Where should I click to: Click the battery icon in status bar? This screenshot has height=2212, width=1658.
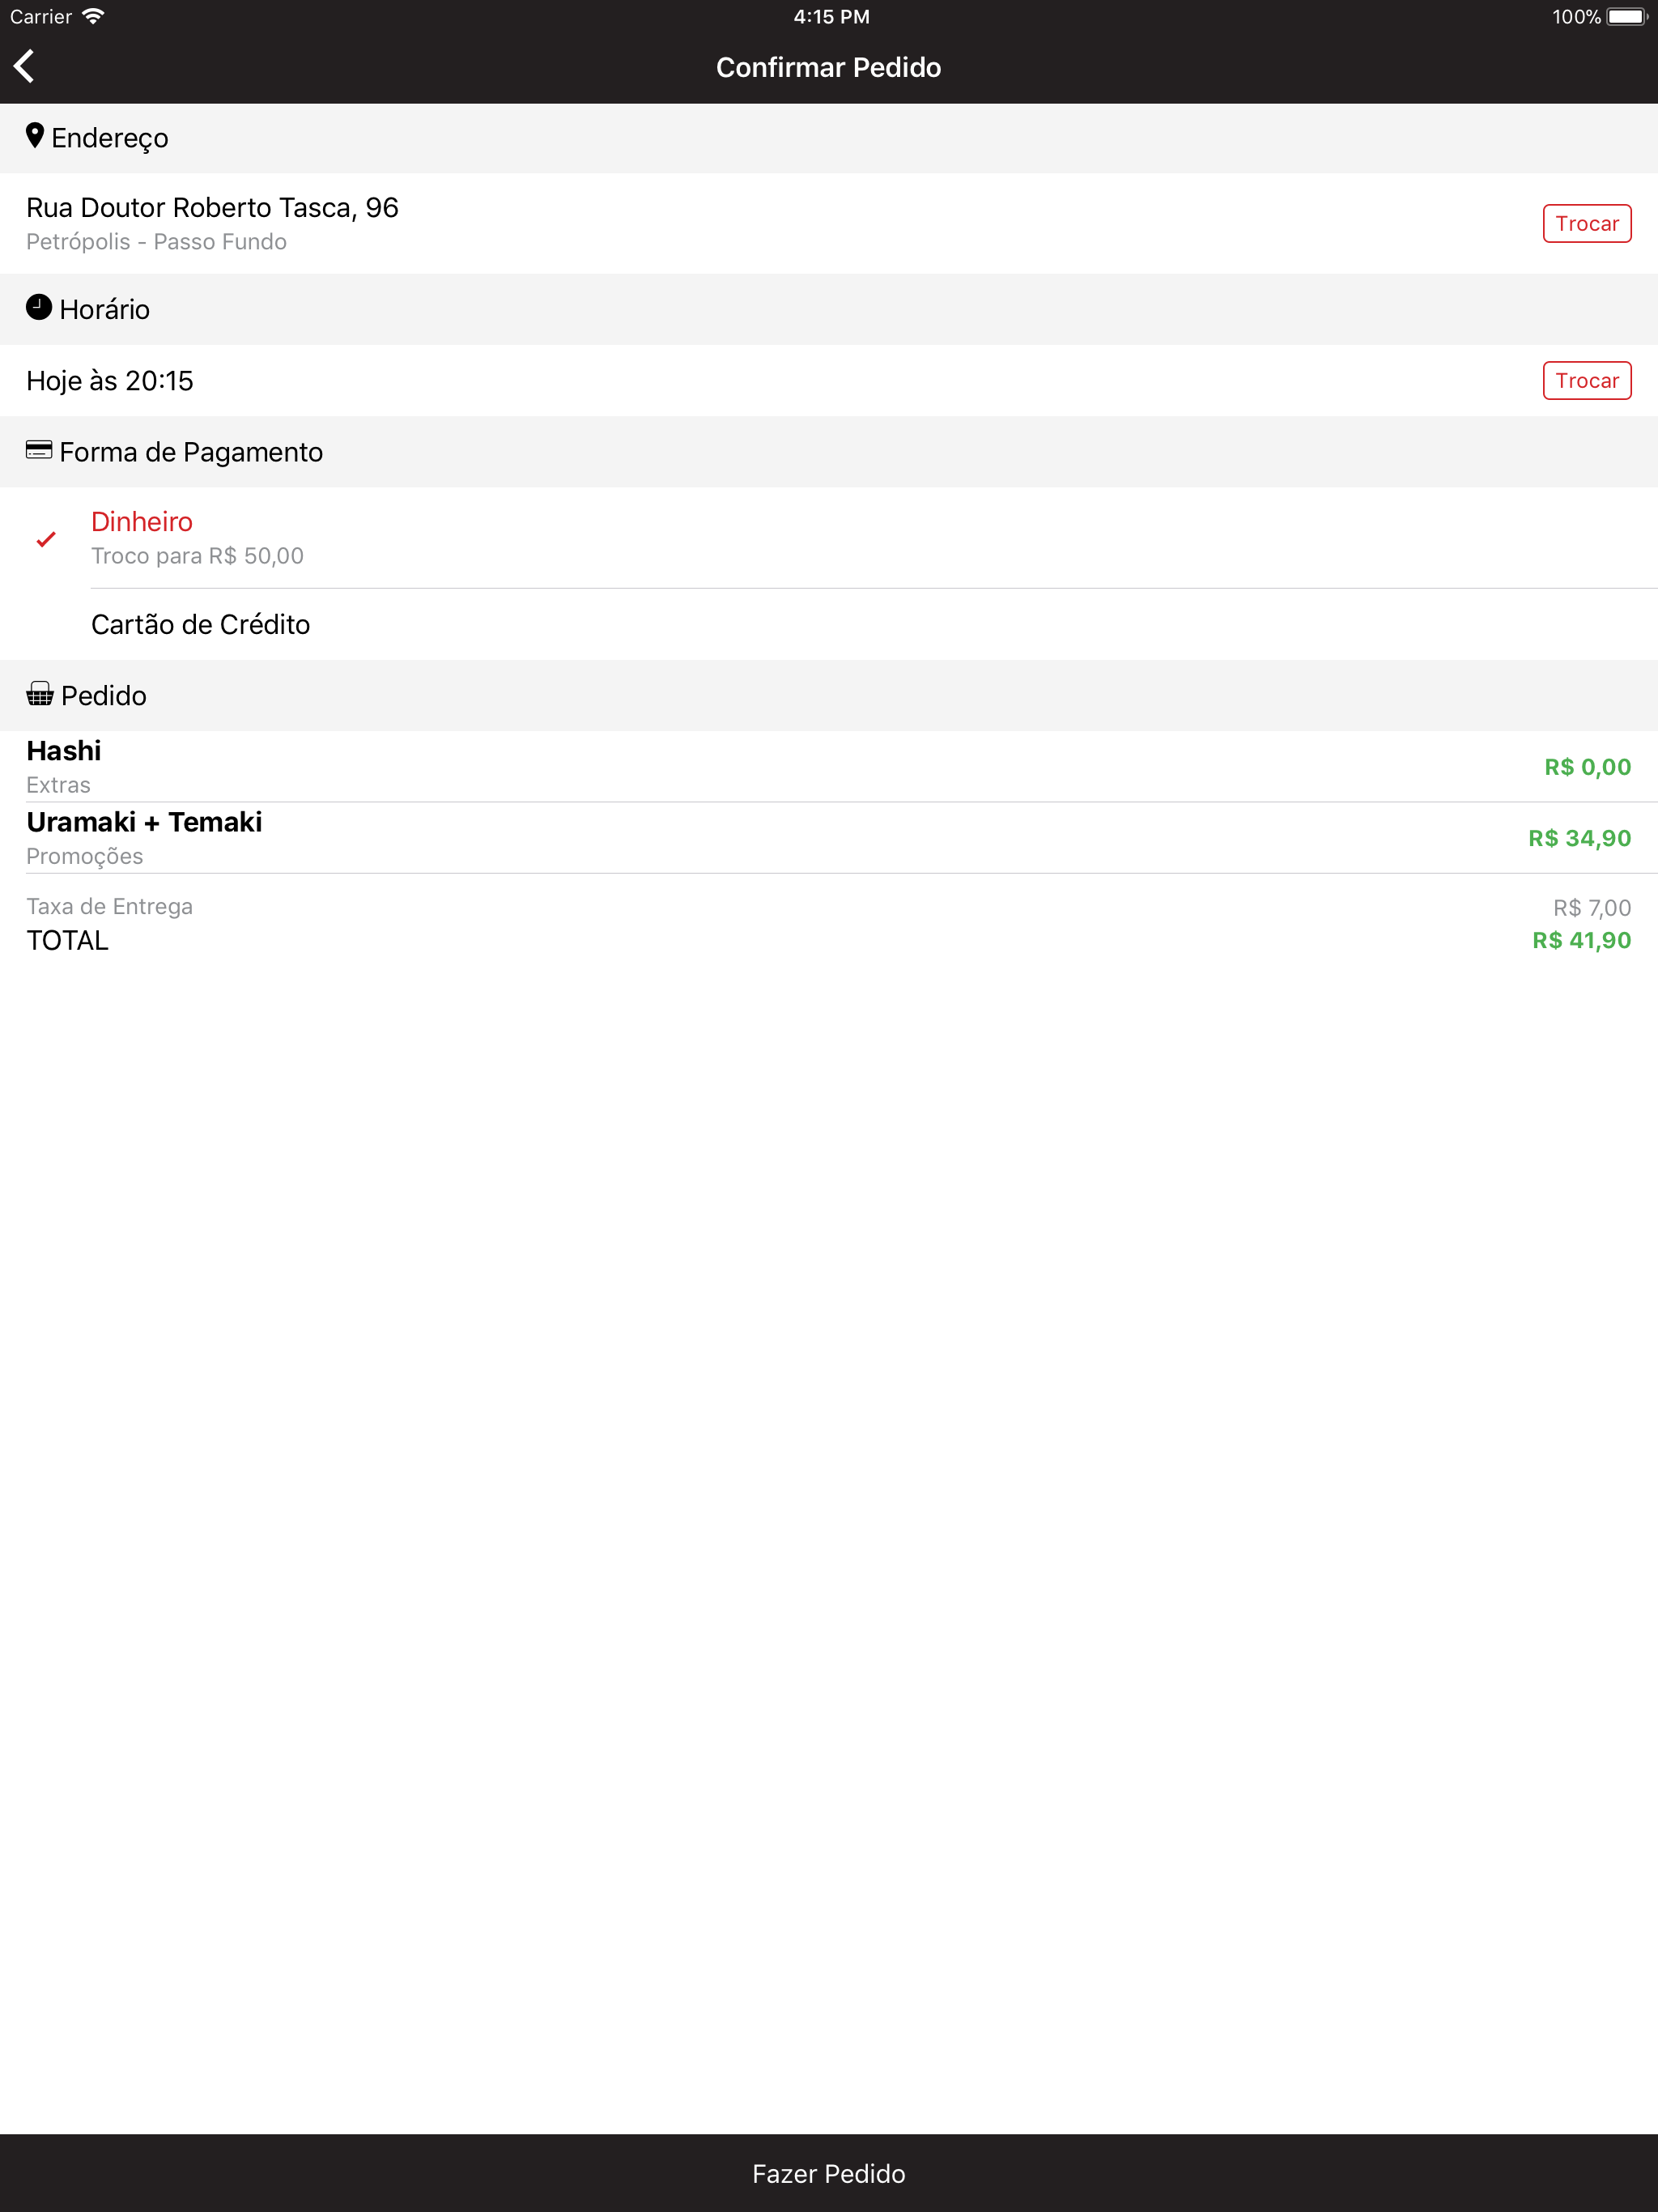click(x=1627, y=16)
